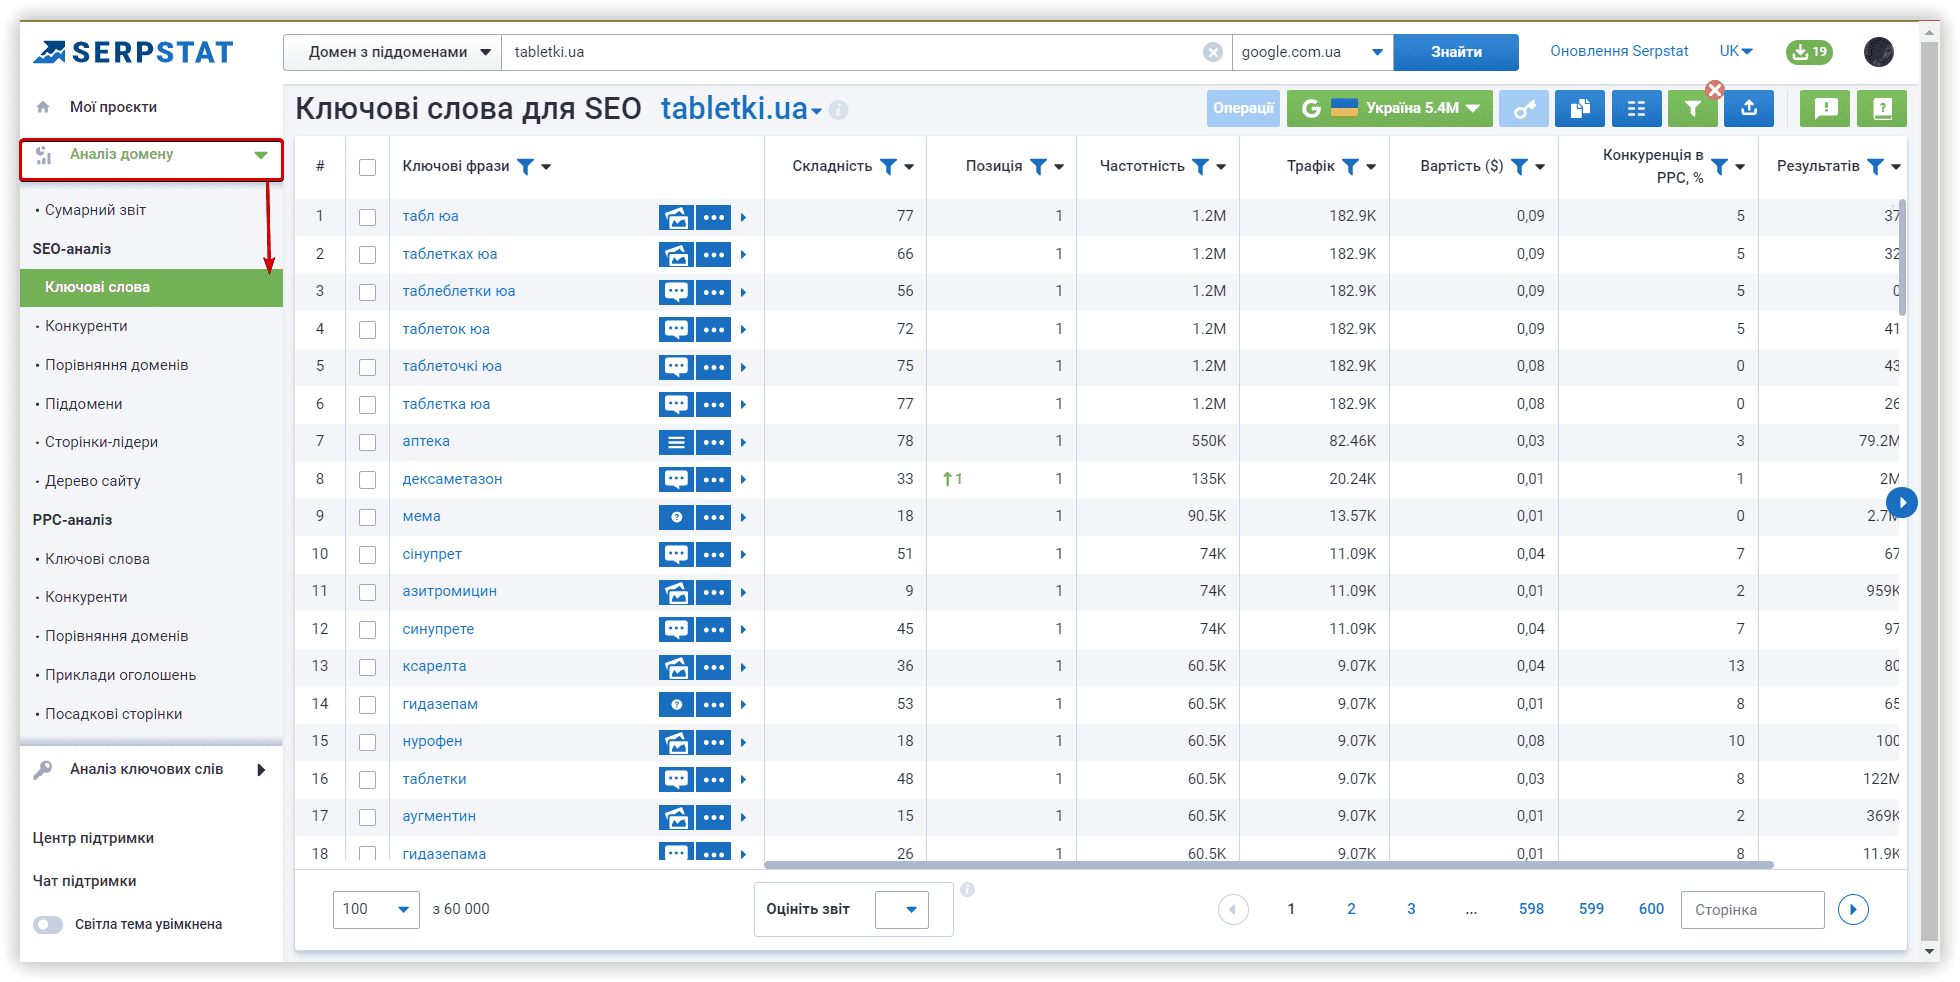Open the green filter button
The height and width of the screenshot is (982, 1960).
pos(1692,108)
